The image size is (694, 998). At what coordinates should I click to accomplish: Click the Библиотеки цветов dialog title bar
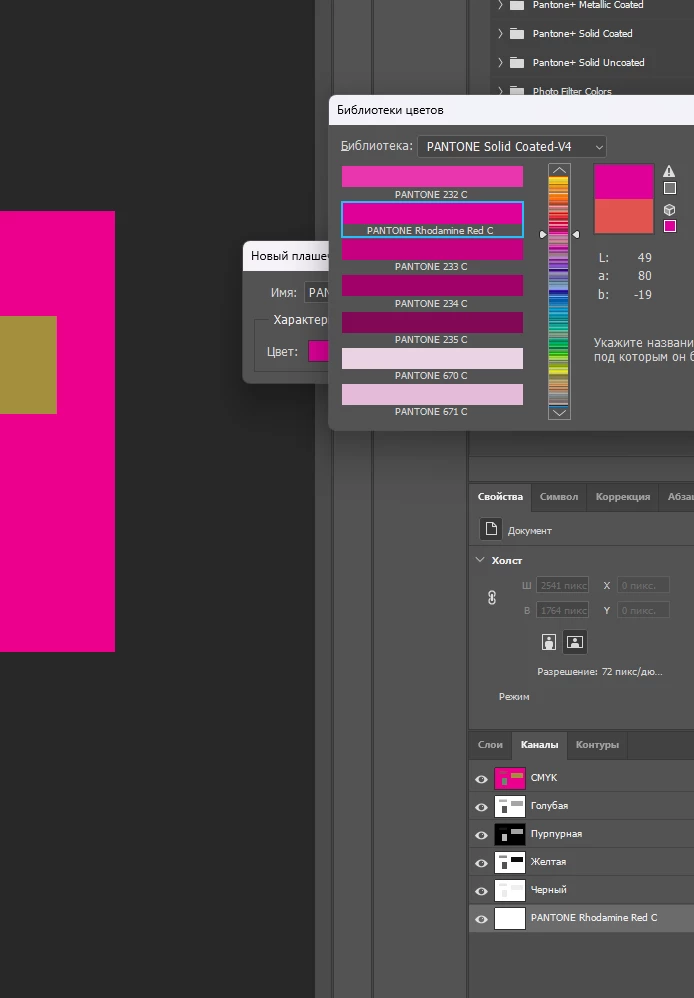pos(511,110)
